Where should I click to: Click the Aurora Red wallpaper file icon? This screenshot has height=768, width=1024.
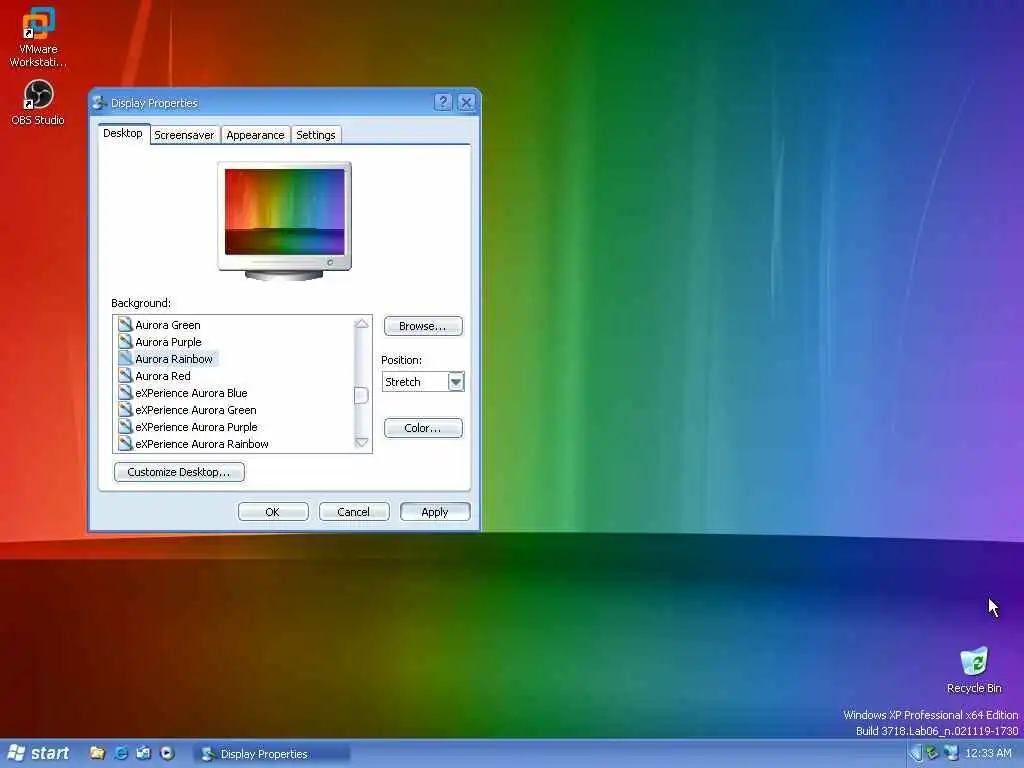[125, 375]
